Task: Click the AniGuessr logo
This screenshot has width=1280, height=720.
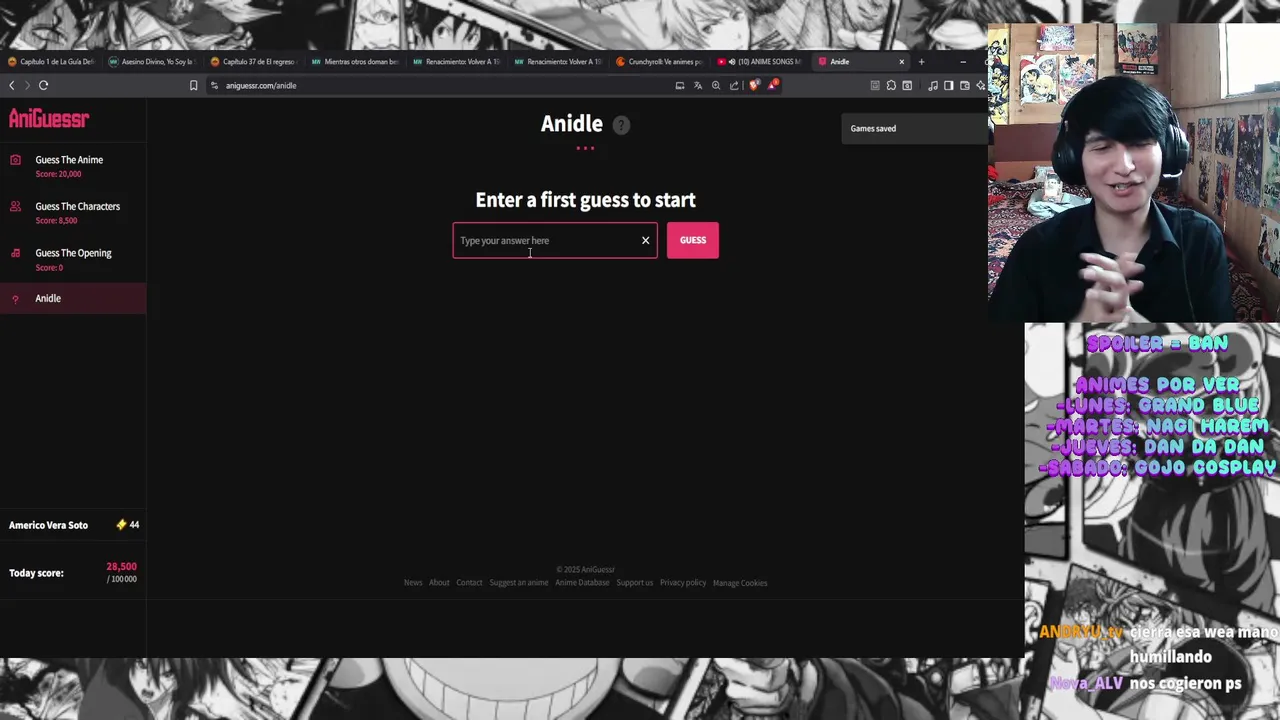Action: point(49,119)
